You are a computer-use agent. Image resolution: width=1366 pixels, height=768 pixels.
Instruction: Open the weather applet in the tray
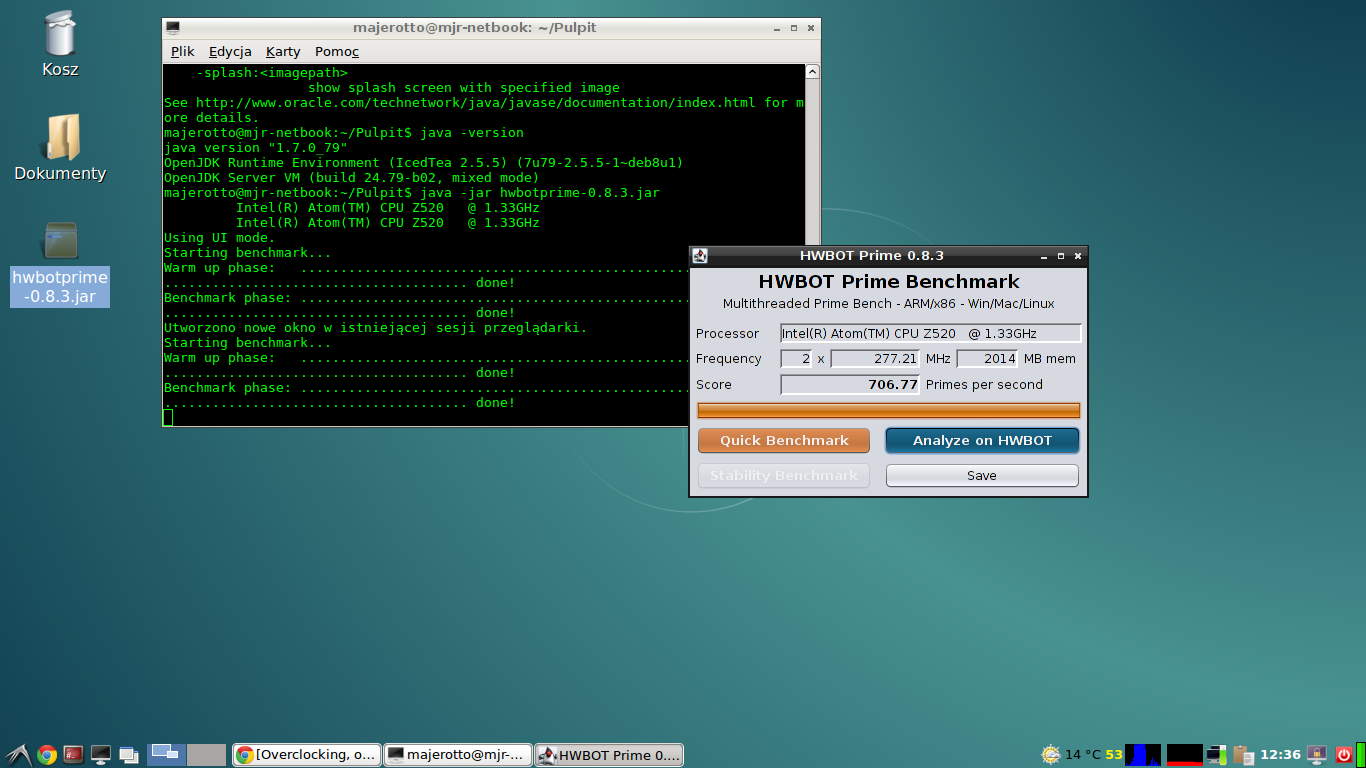(x=1050, y=755)
